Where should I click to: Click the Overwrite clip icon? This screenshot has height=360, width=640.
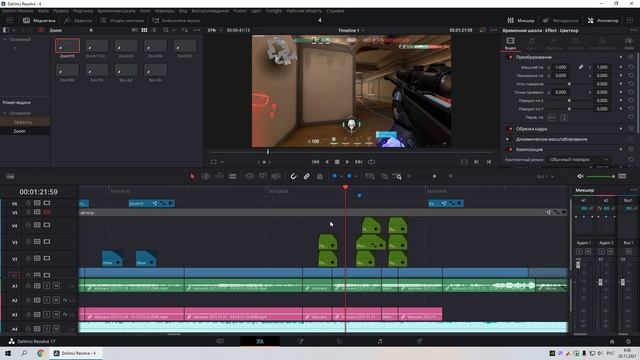(x=262, y=176)
